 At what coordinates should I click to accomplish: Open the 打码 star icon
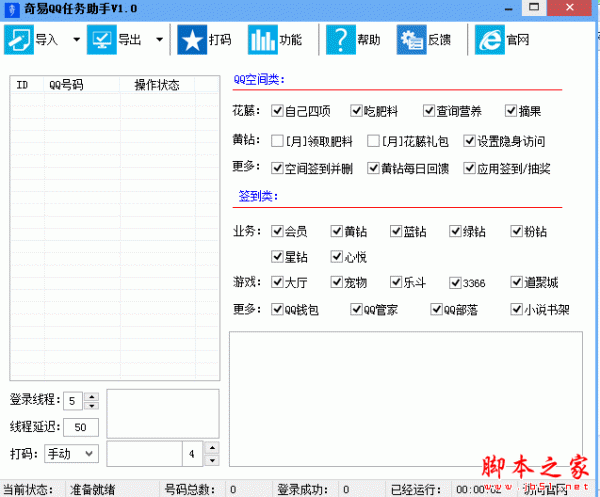point(192,39)
